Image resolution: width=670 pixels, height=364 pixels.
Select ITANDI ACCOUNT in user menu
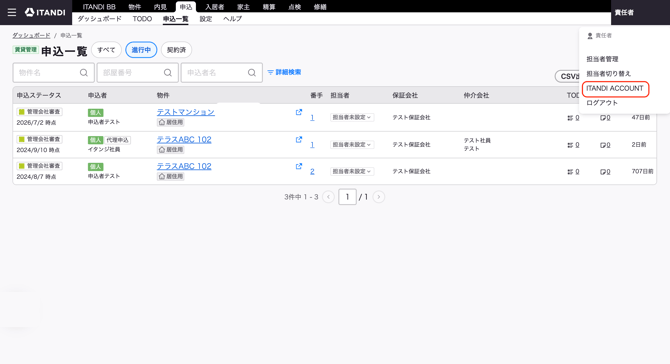tap(615, 88)
